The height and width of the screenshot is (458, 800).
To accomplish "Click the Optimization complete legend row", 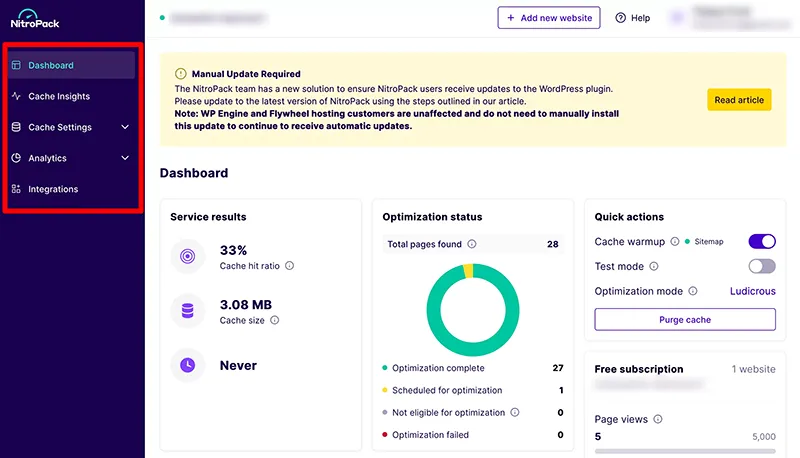I will (x=473, y=368).
